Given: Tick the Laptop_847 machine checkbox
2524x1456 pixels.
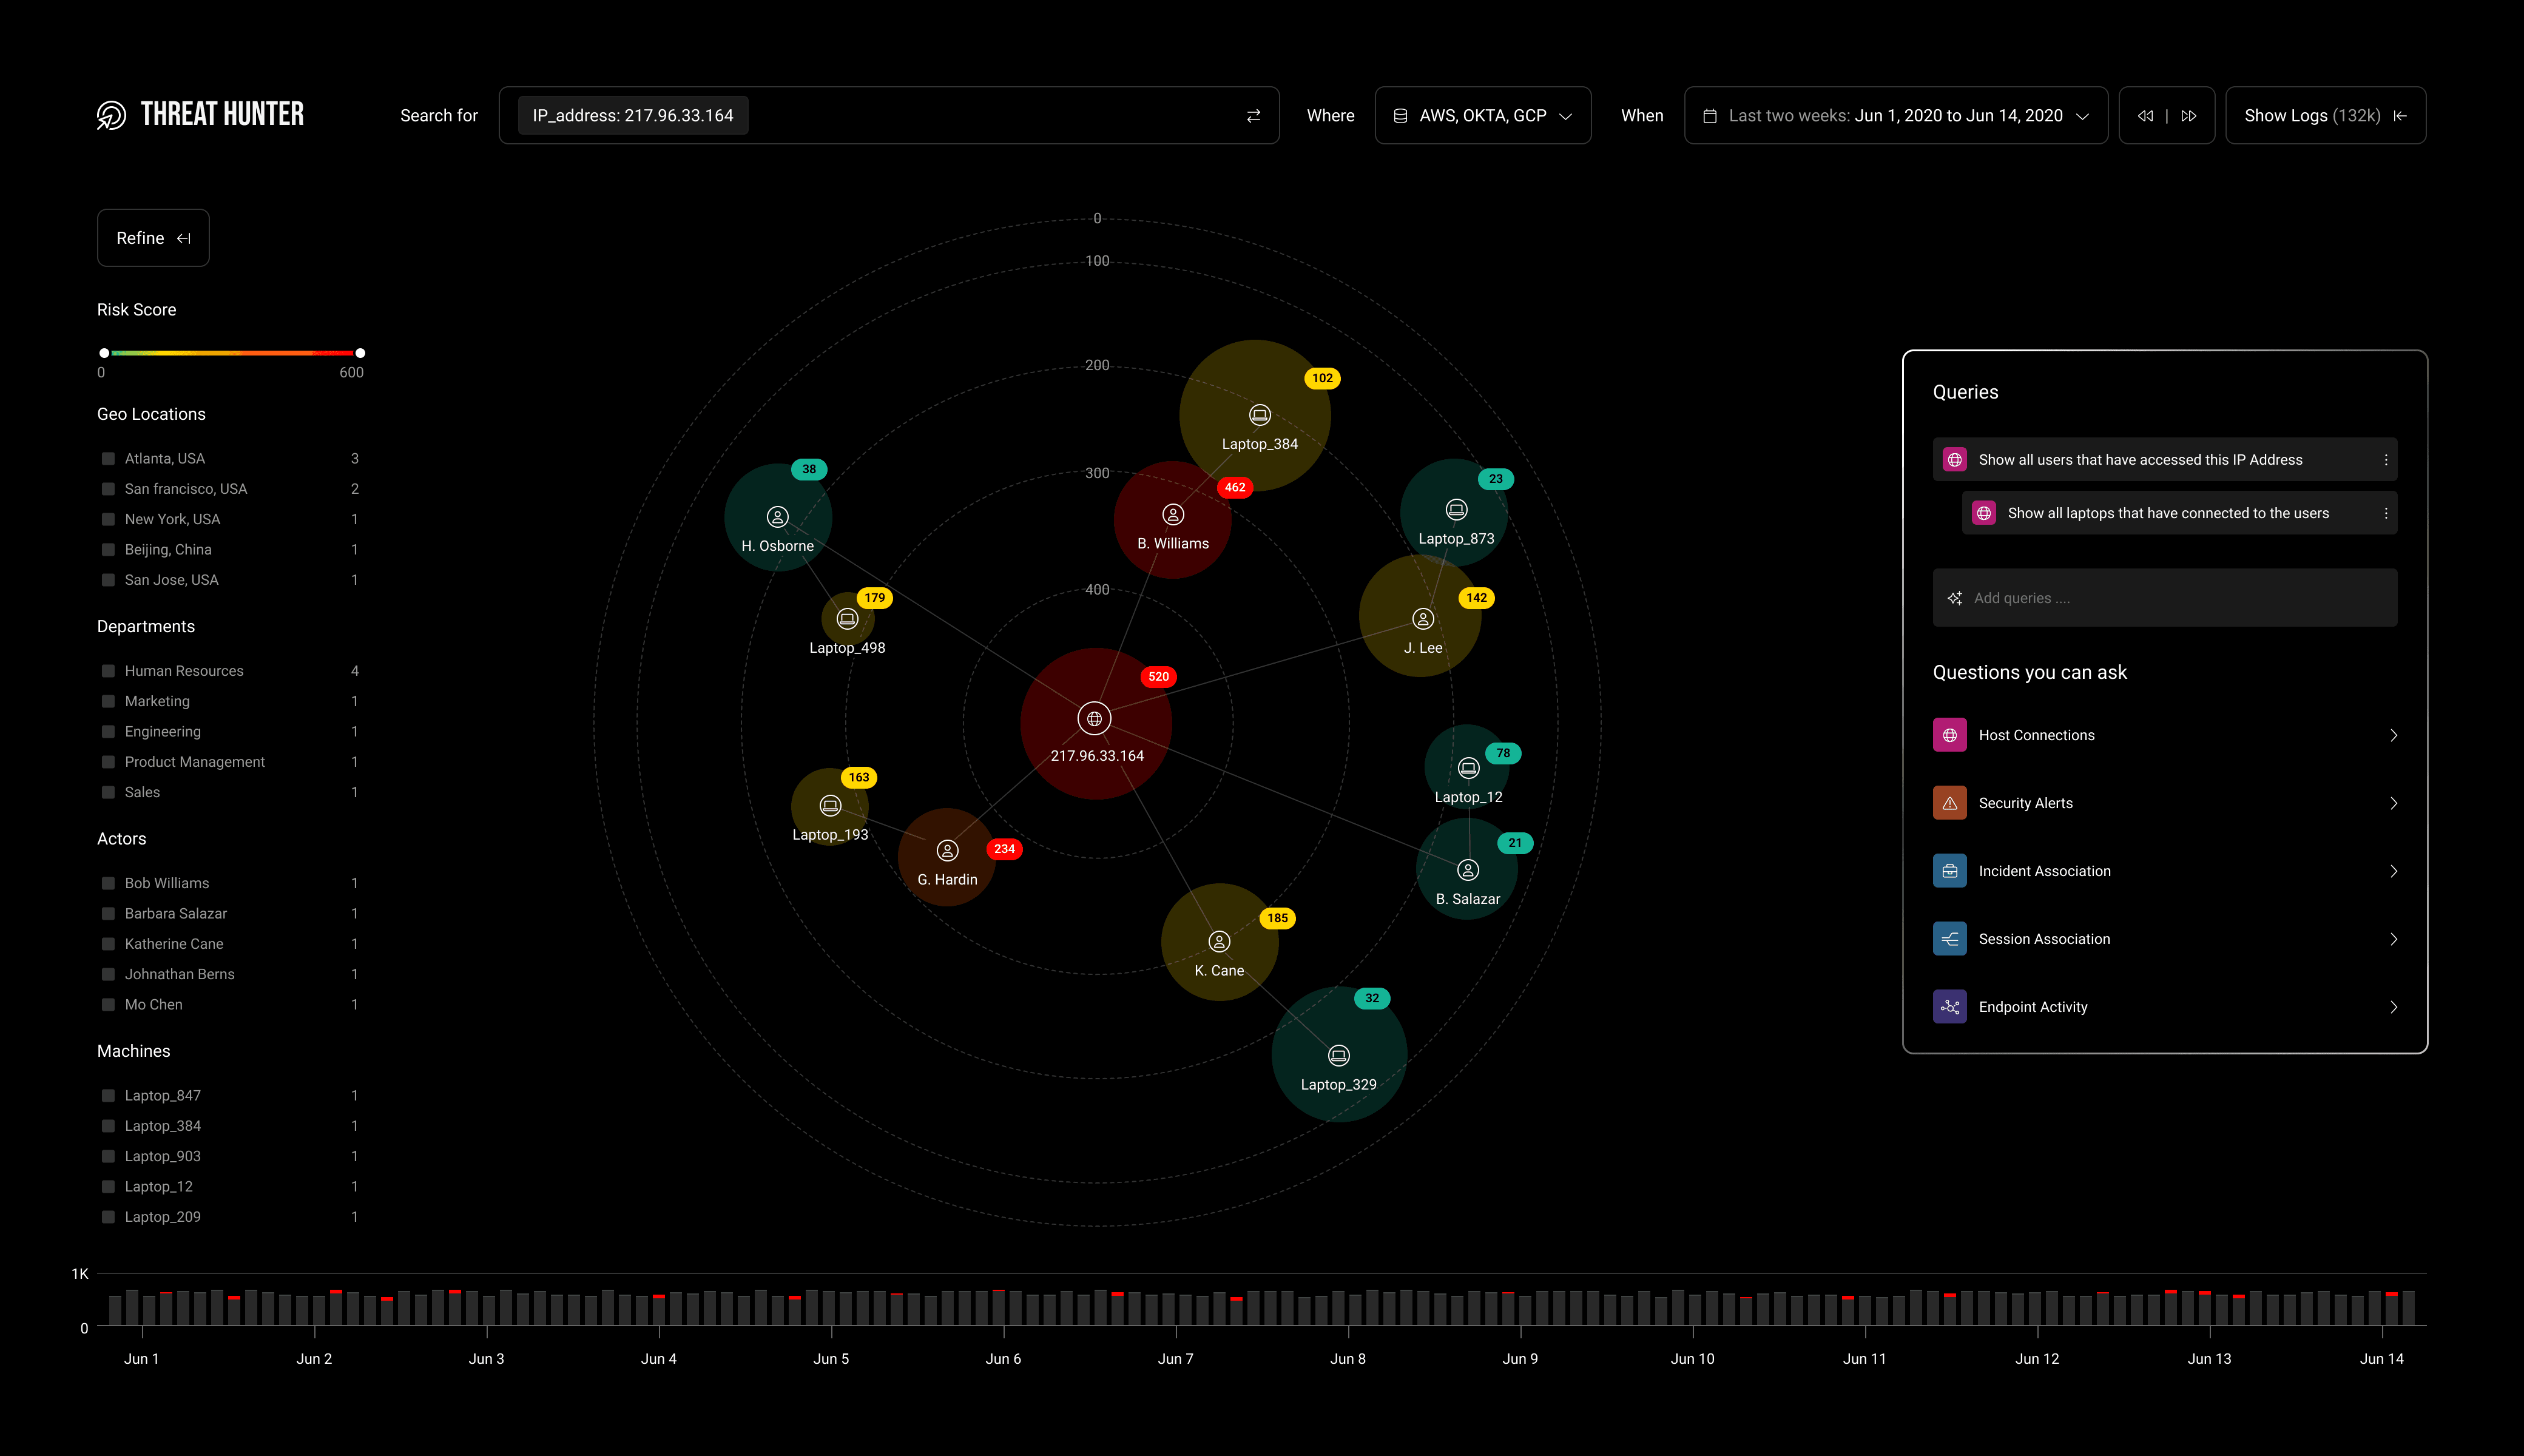Looking at the screenshot, I should pyautogui.click(x=108, y=1096).
